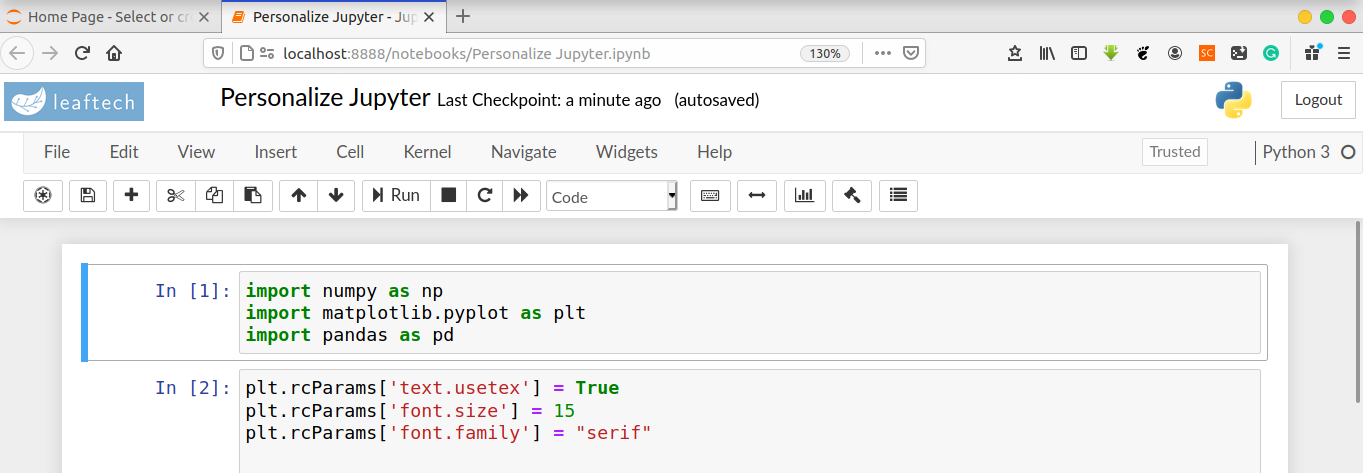Save the notebook with the floppy disk icon
The height and width of the screenshot is (473, 1363).
click(x=87, y=196)
